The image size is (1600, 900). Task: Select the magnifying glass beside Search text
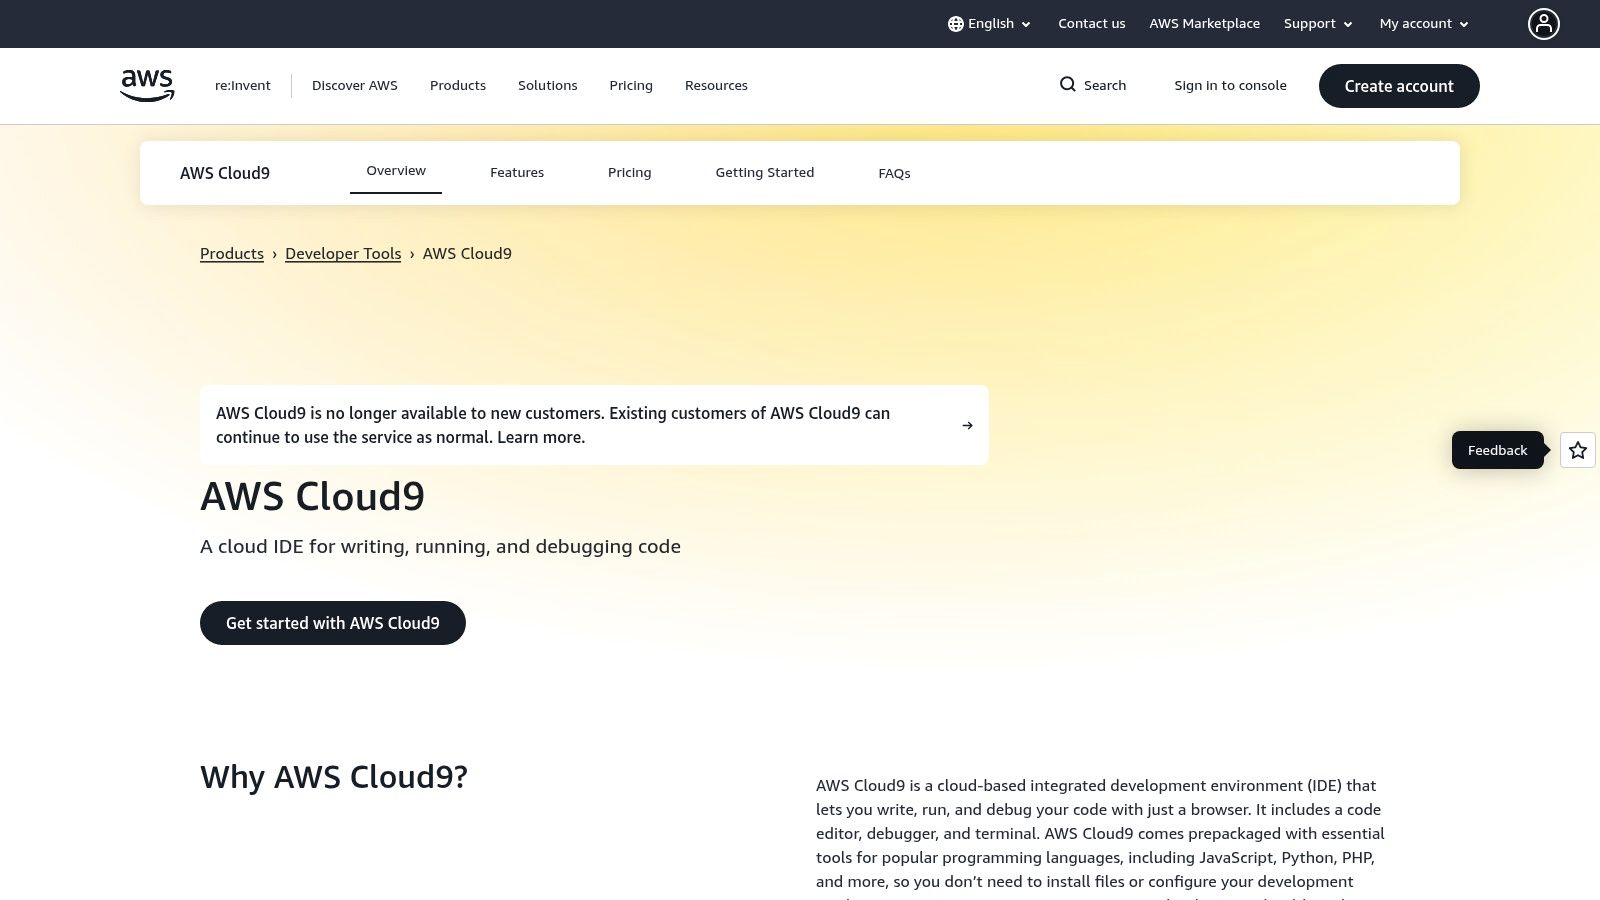[x=1068, y=85]
